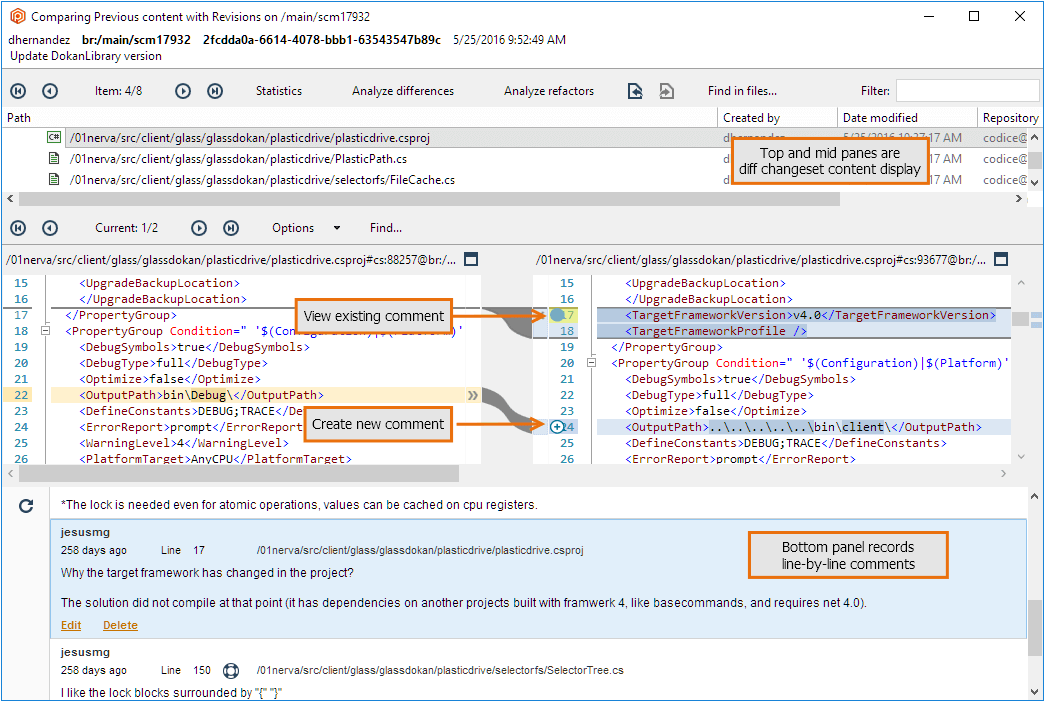The width and height of the screenshot is (1045, 701).
Task: Select PlasticPath.cs file row
Action: [515, 159]
